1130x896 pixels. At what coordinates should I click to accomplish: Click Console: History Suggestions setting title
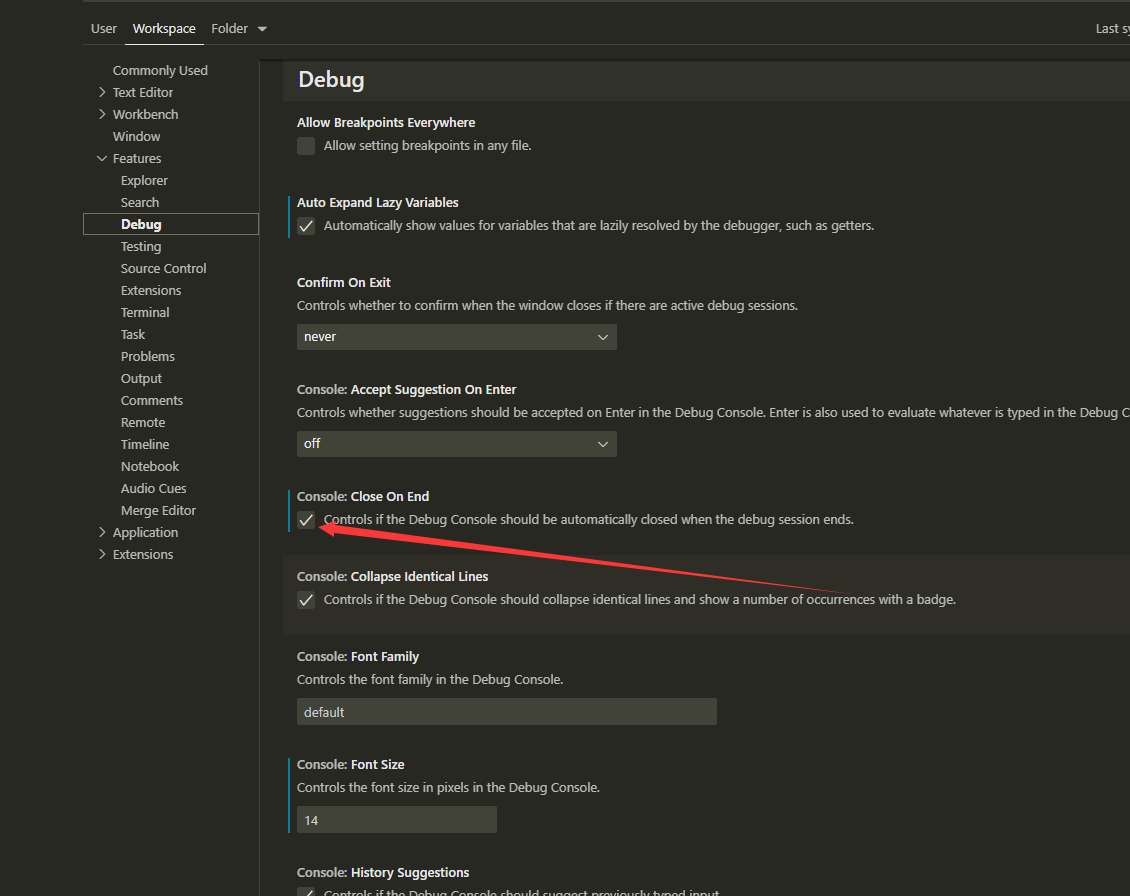click(x=383, y=873)
